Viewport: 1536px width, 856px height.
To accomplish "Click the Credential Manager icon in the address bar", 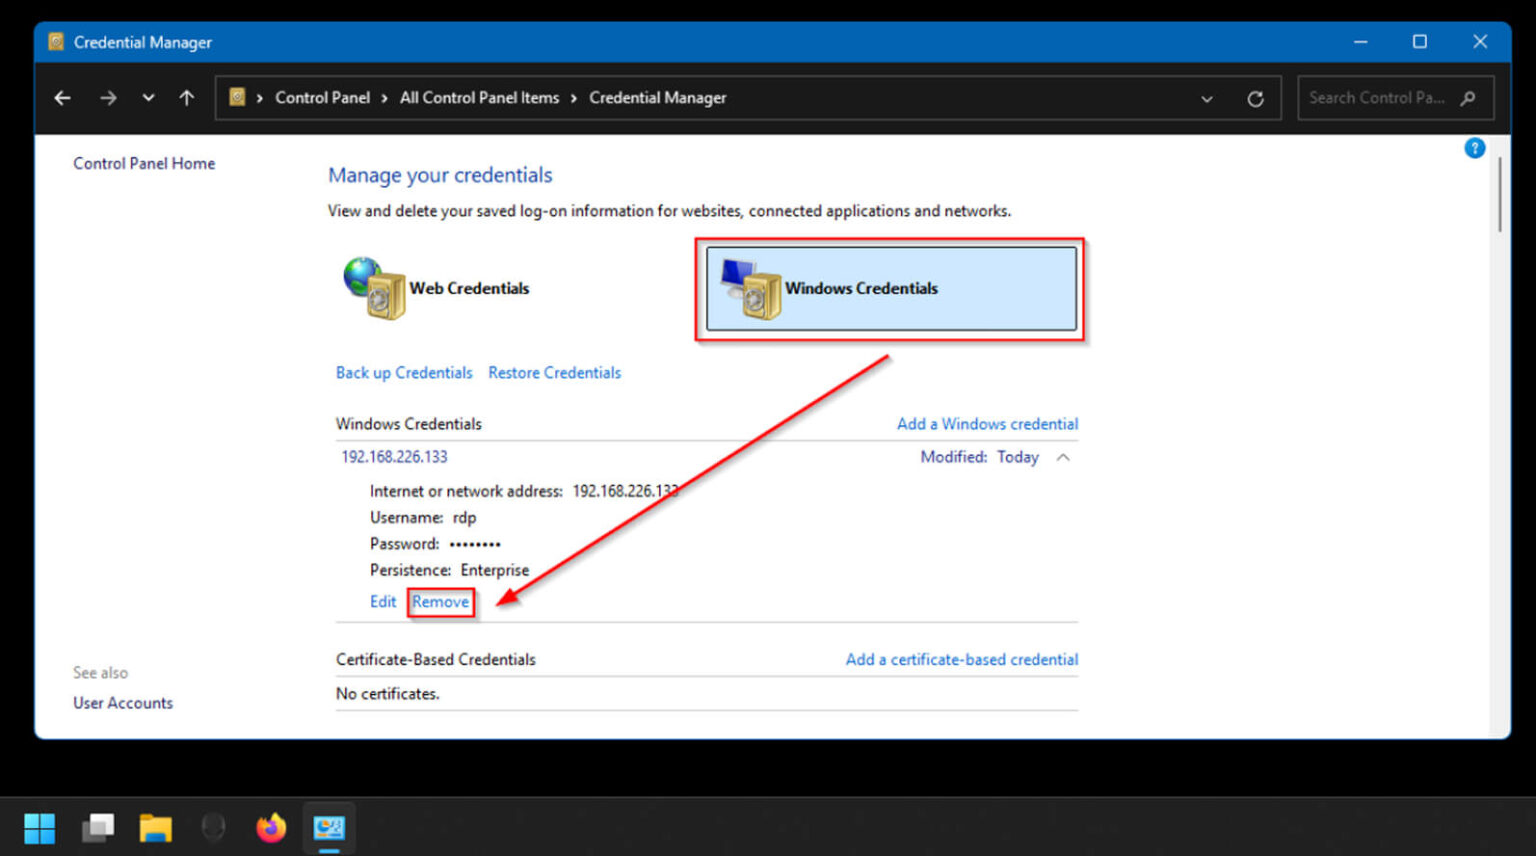I will (x=238, y=97).
